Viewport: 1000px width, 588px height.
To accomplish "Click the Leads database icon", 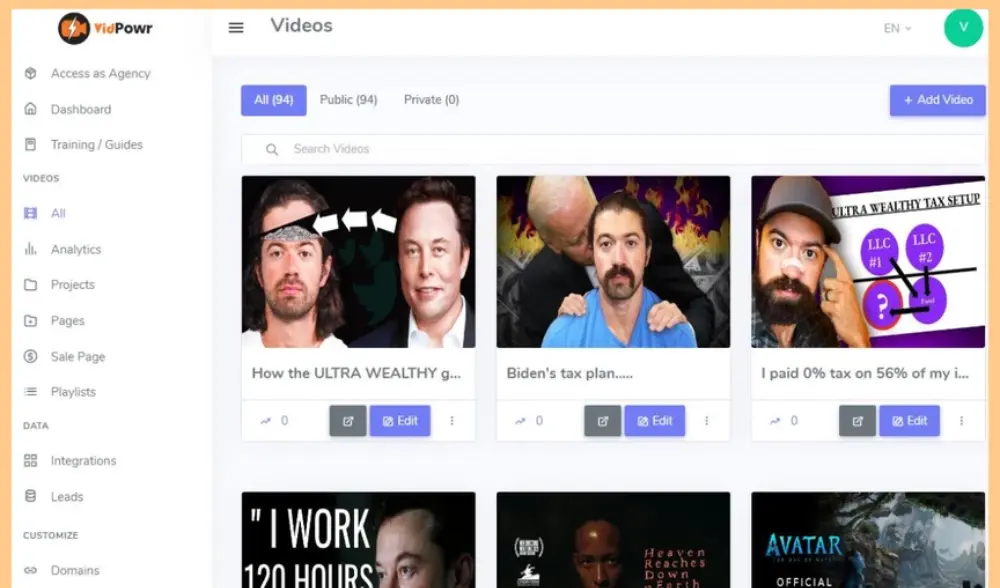I will pyautogui.click(x=31, y=496).
